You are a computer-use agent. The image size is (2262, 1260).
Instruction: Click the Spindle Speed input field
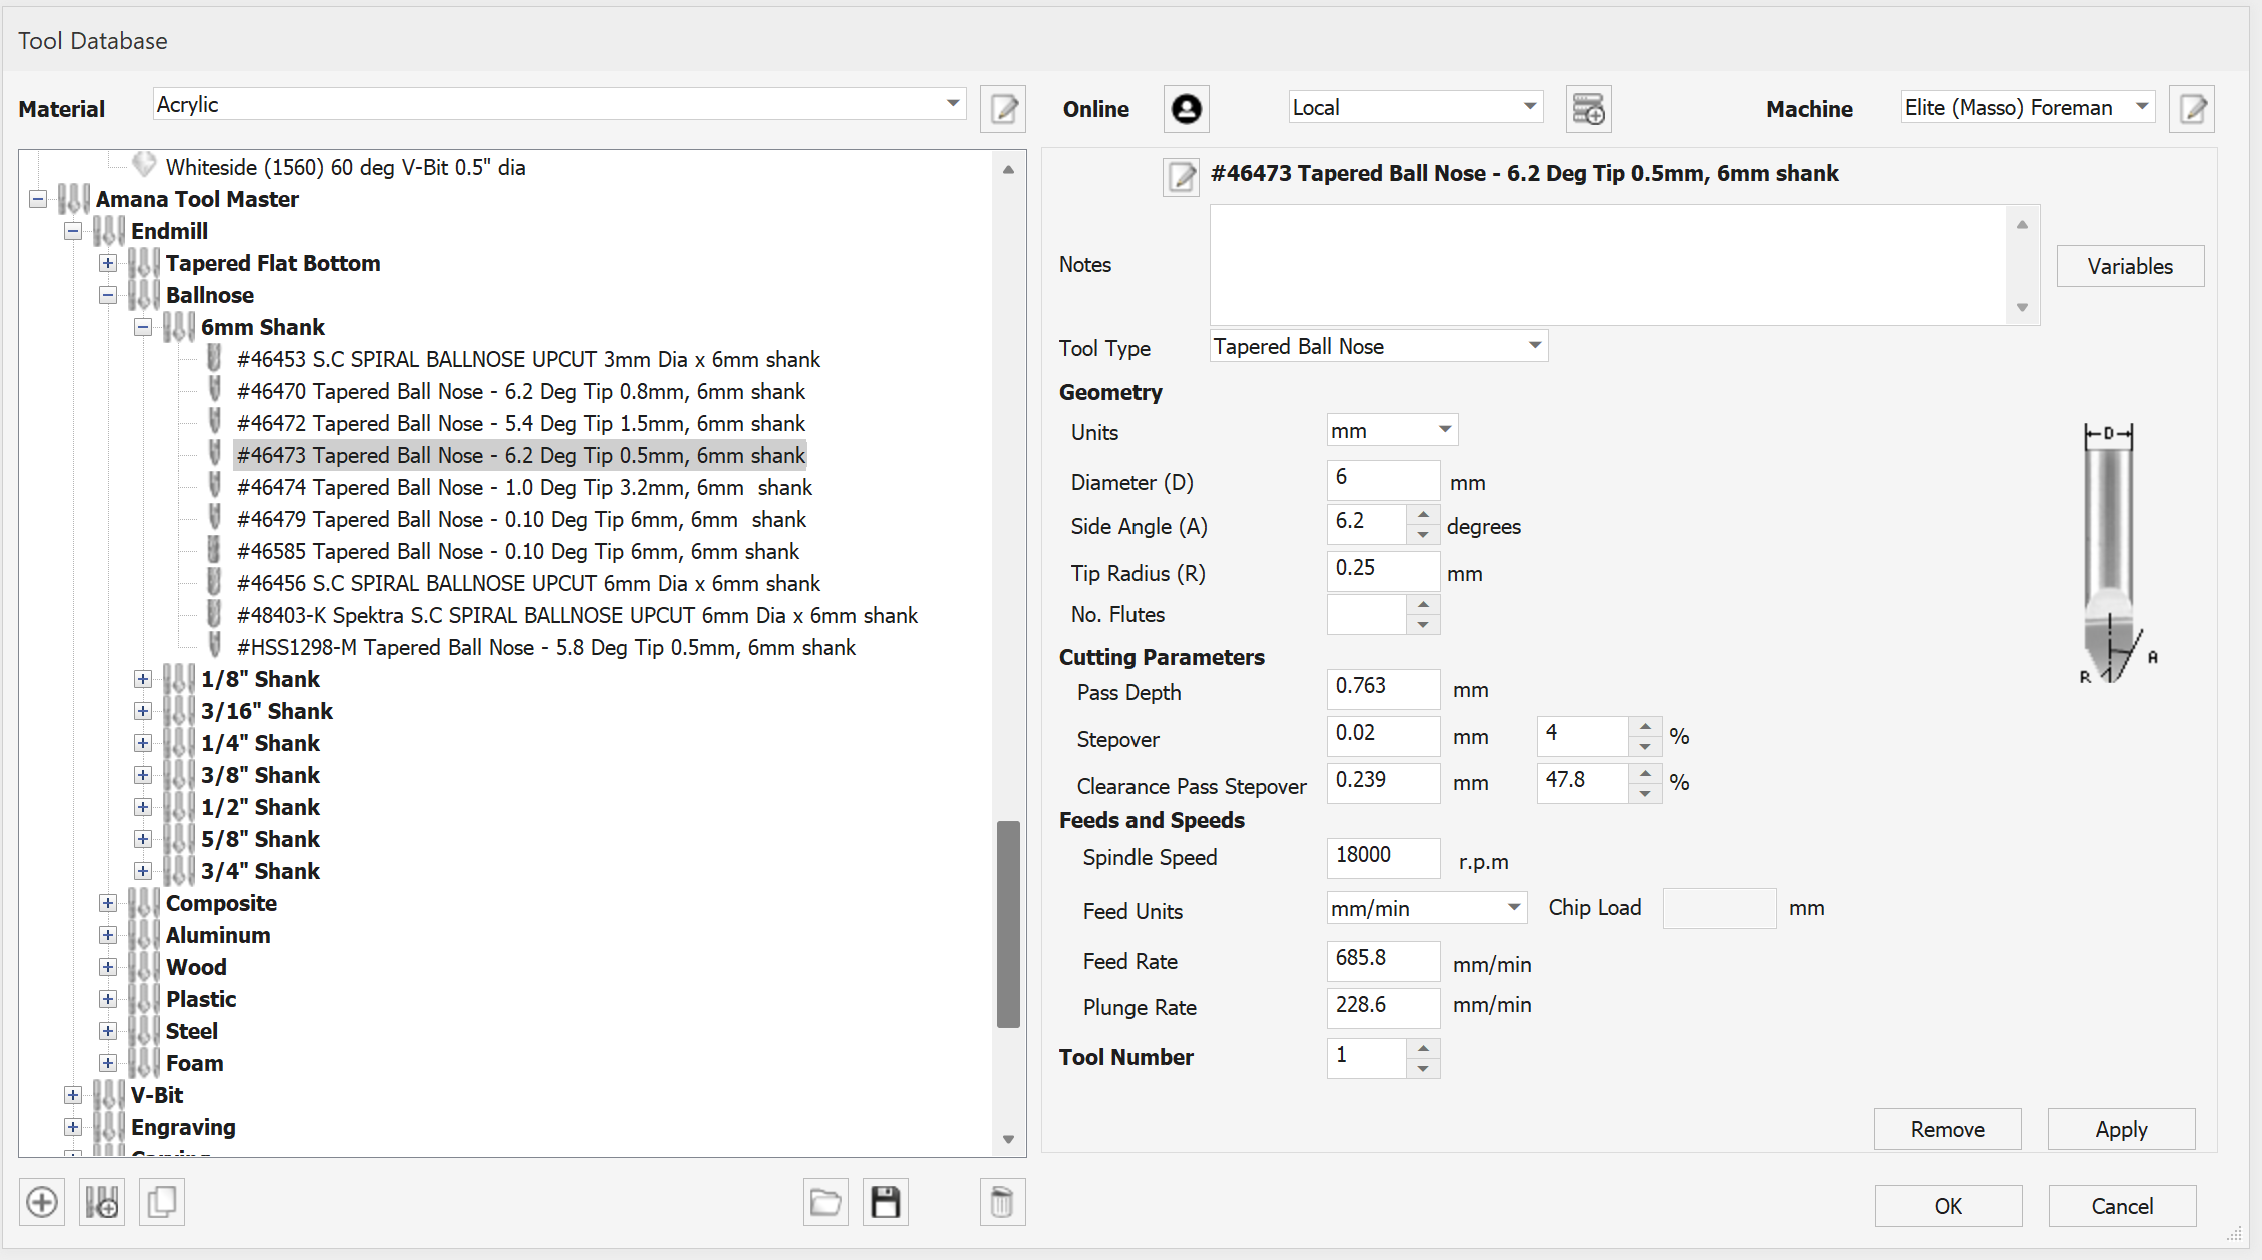coord(1382,857)
